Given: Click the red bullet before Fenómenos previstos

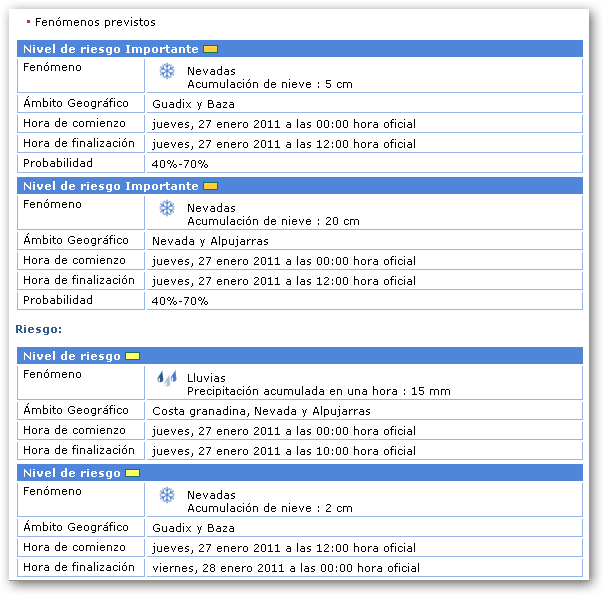Looking at the screenshot, I should 28,22.
